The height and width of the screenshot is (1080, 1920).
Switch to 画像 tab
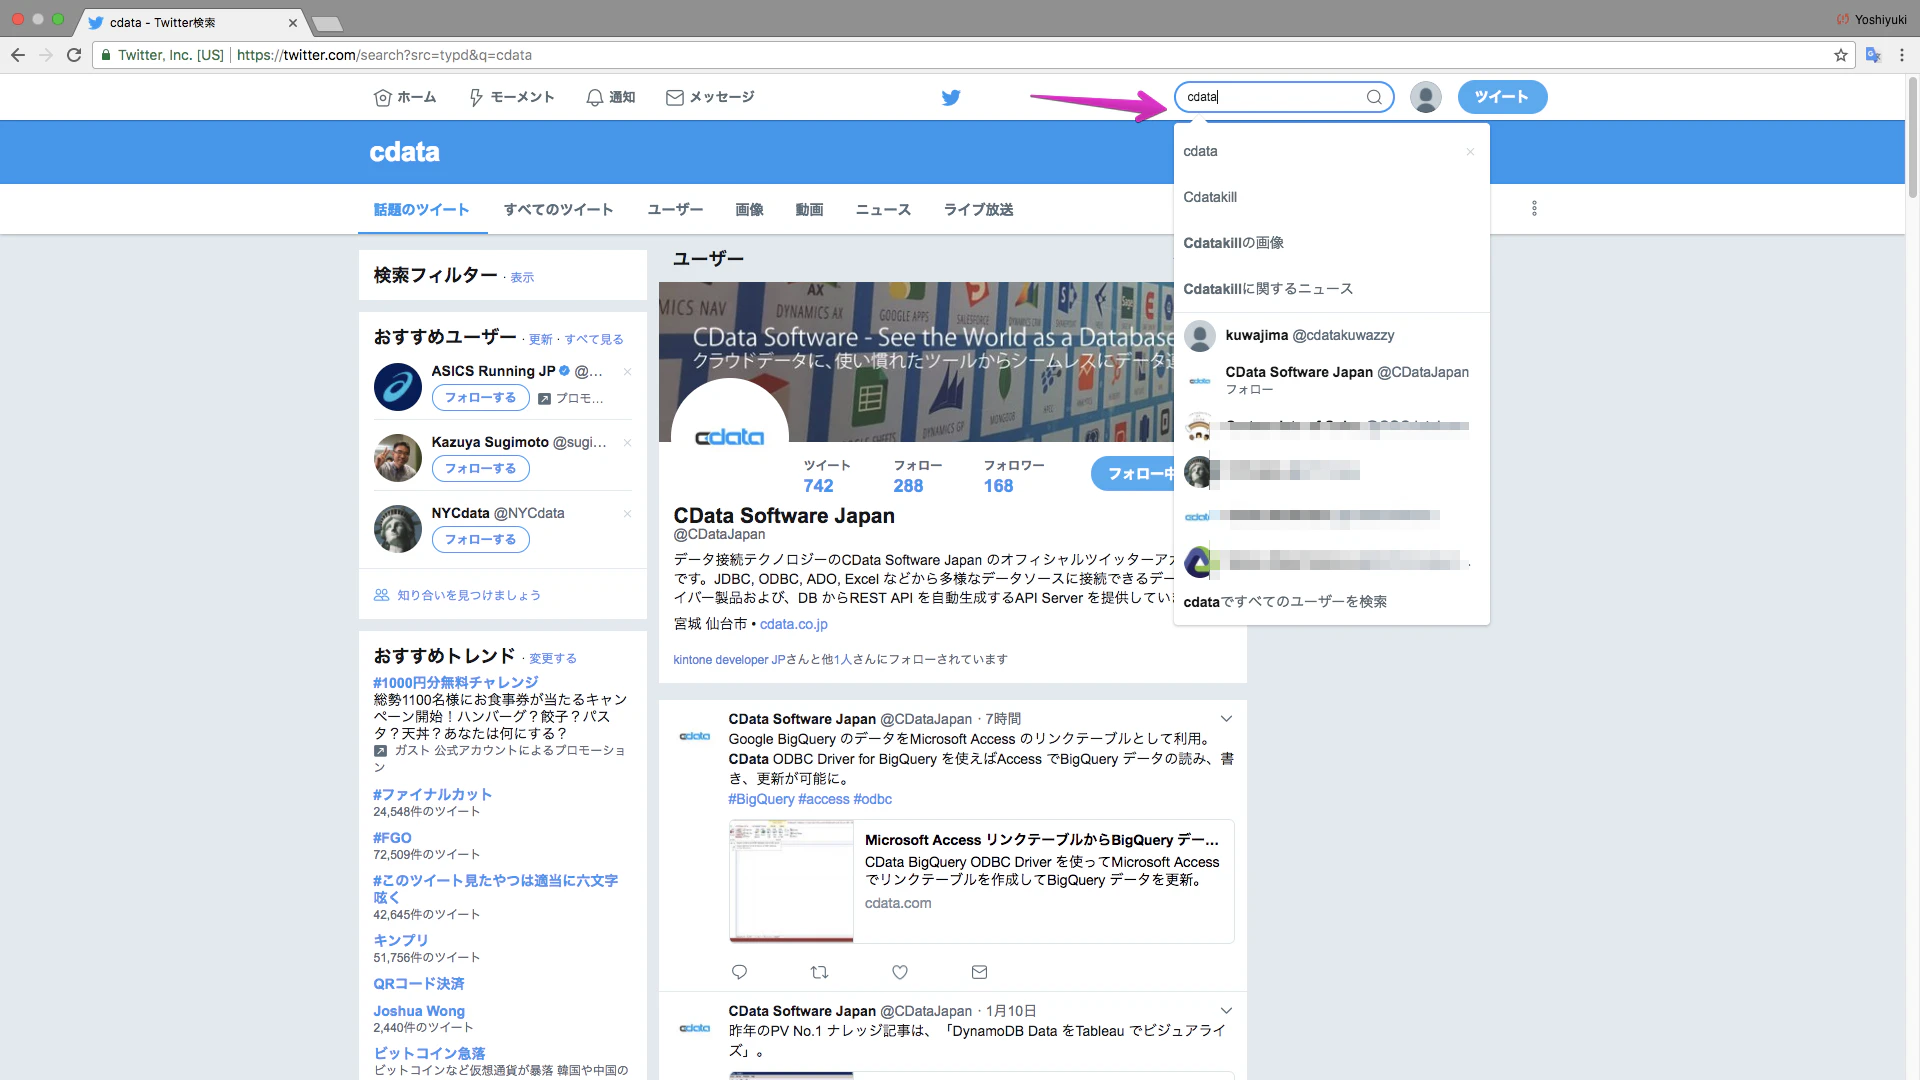749,210
